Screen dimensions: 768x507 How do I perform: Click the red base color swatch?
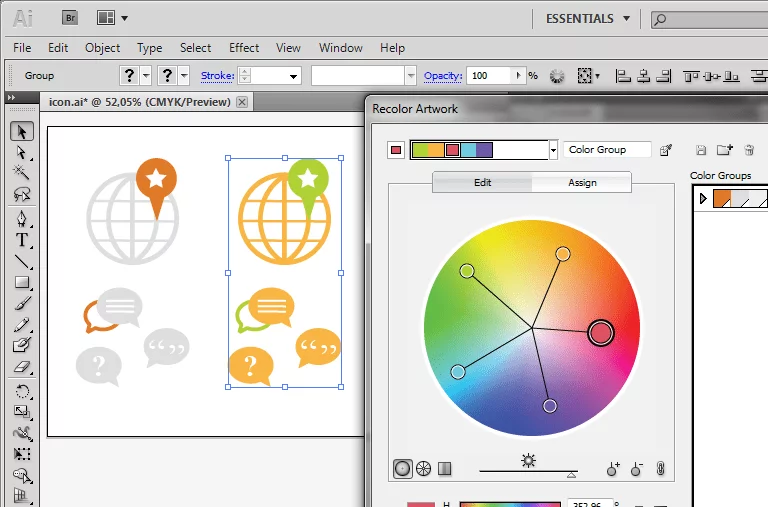tap(396, 150)
